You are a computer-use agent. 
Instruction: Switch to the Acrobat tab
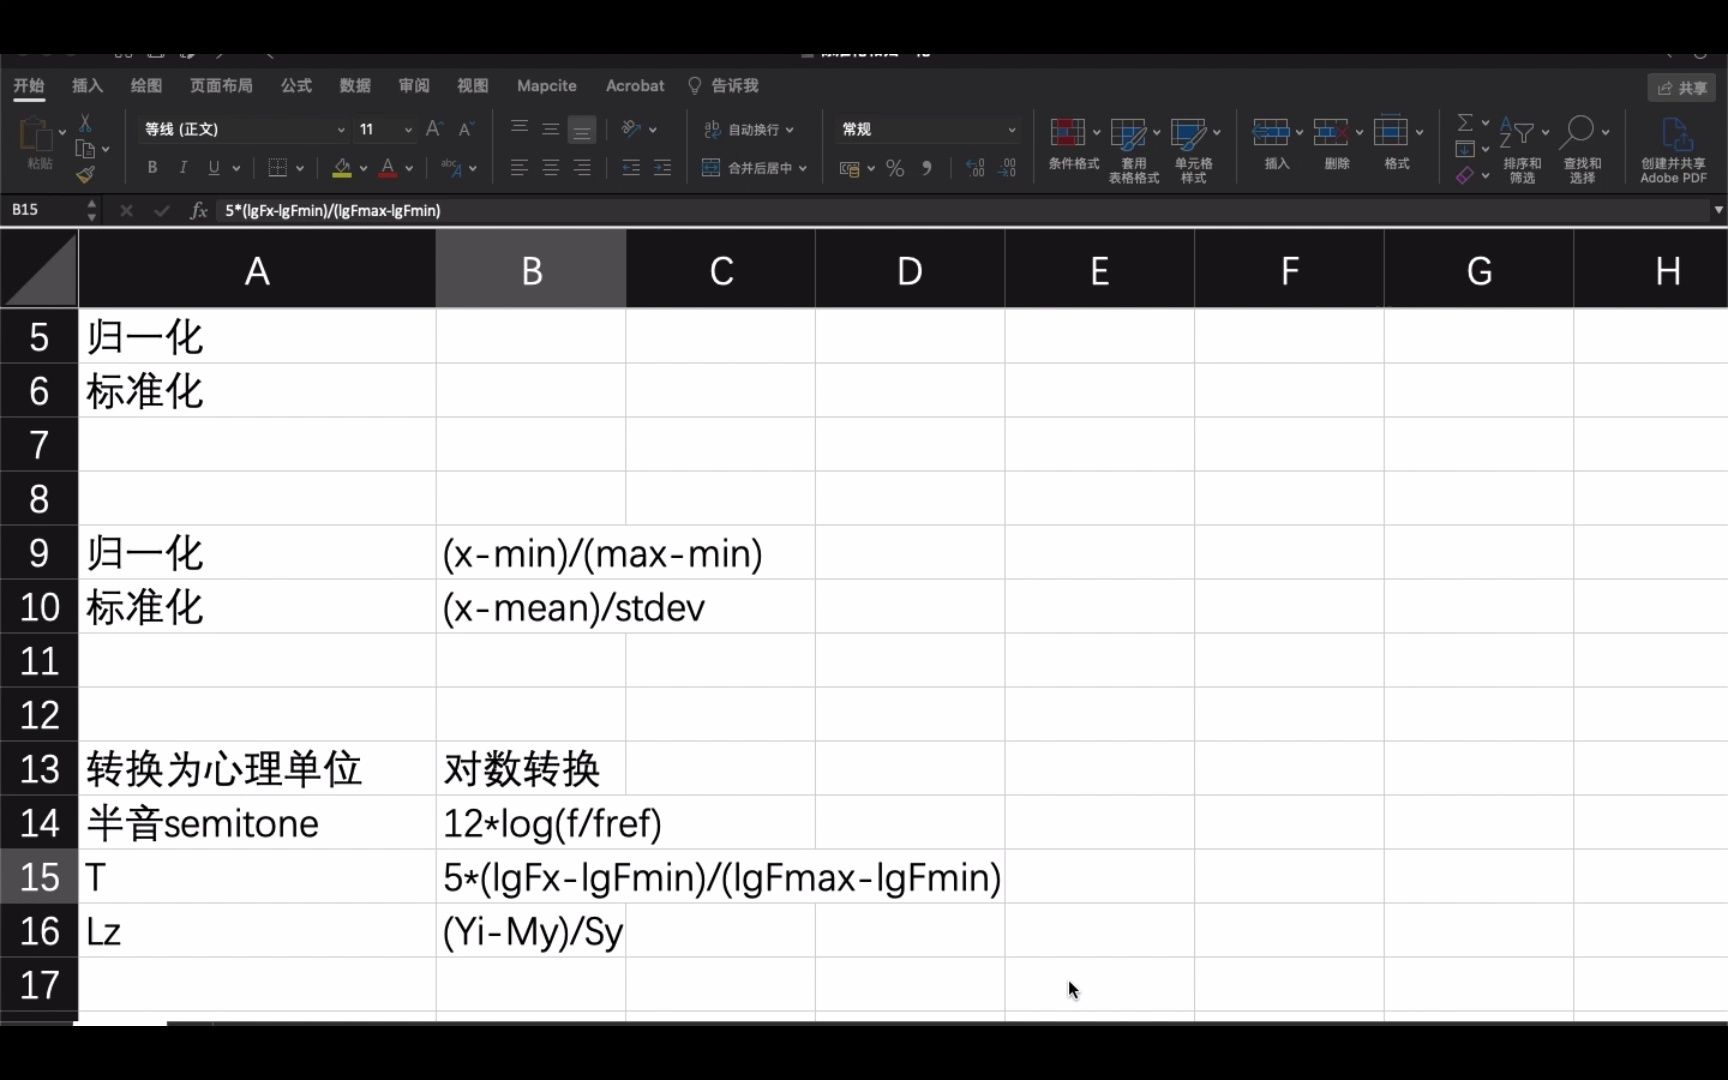click(x=635, y=86)
